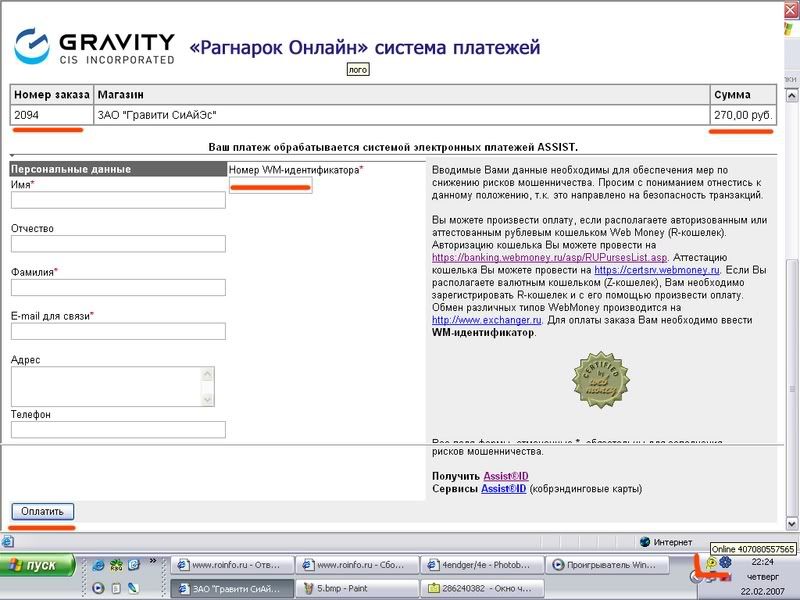Focus the Телефон input field
This screenshot has width=800, height=600.
118,430
